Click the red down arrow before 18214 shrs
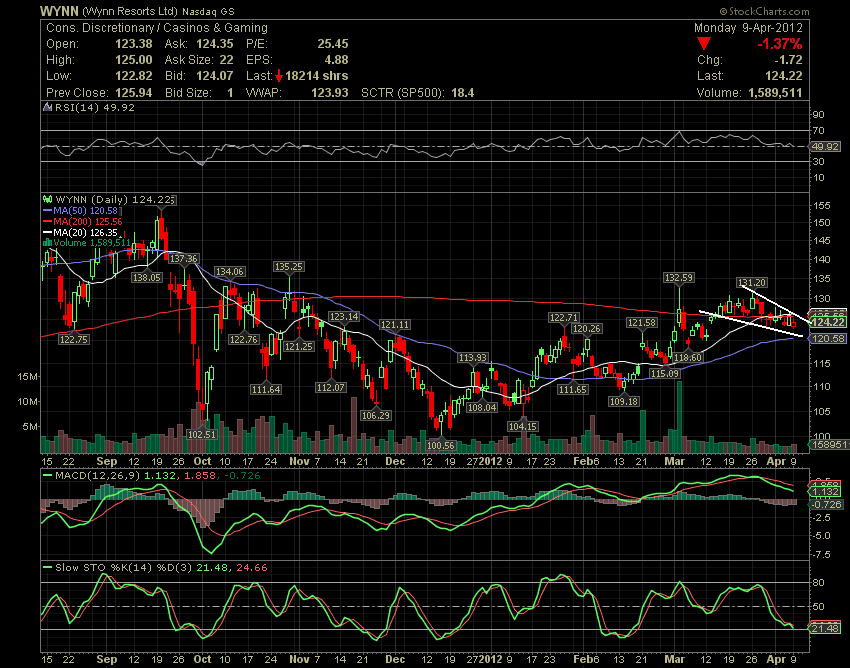 pos(279,76)
